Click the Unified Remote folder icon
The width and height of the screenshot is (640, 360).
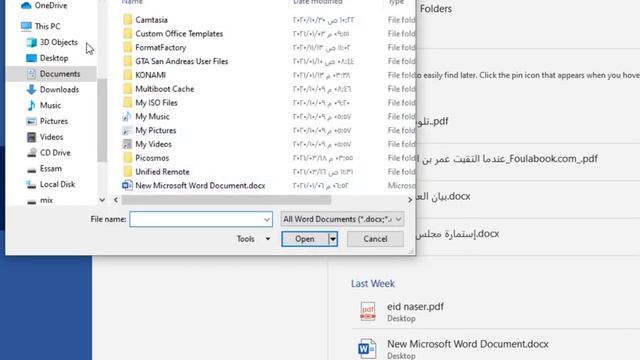(x=128, y=172)
